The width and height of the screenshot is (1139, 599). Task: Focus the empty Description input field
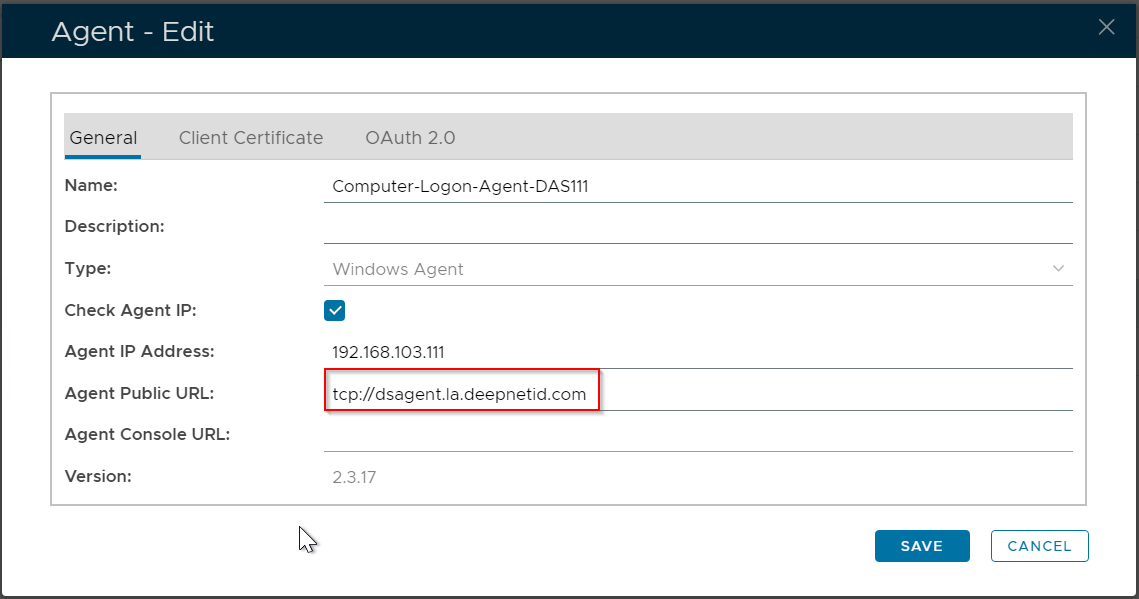pos(697,227)
